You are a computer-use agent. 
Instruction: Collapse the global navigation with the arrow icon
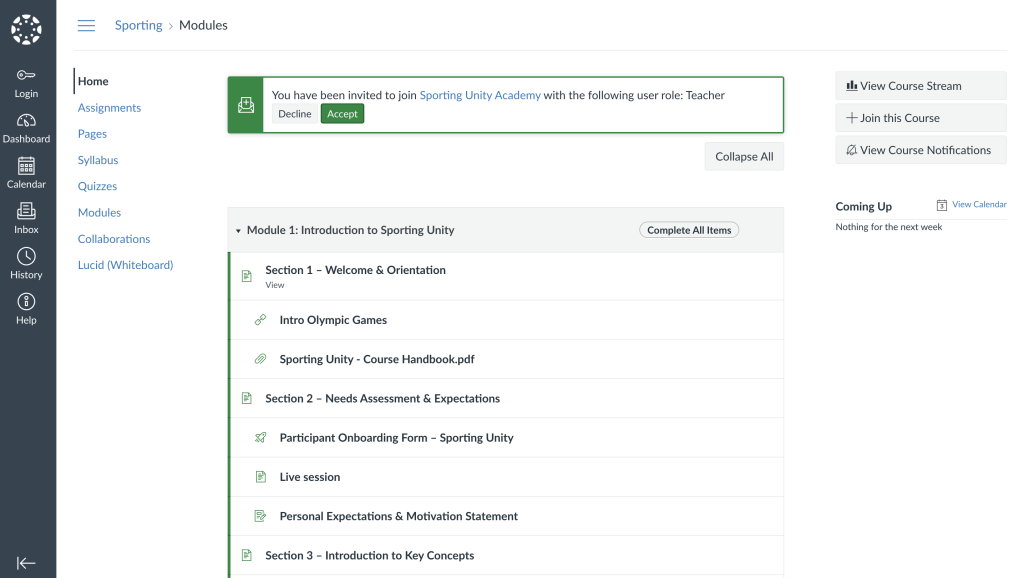pos(26,563)
